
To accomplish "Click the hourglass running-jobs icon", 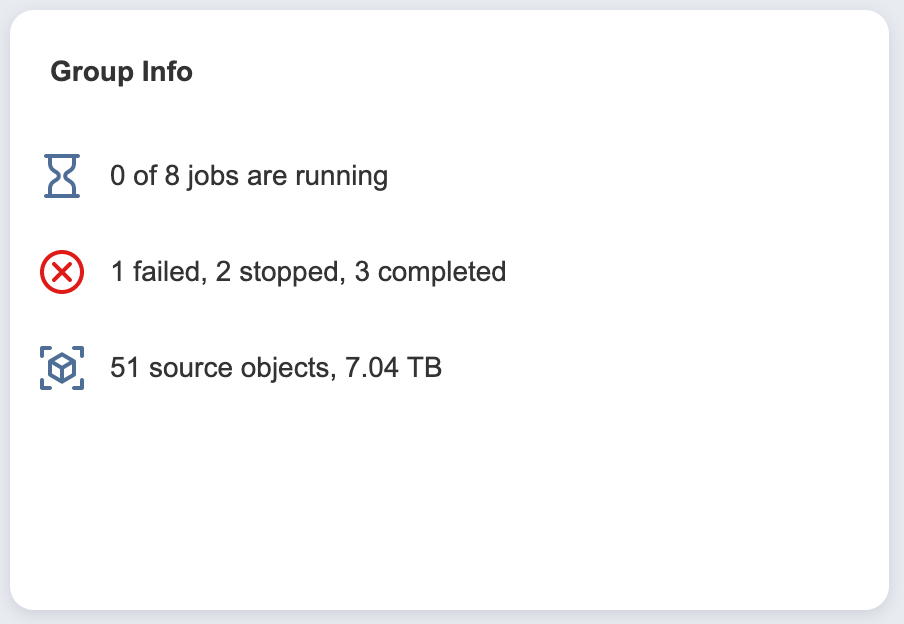I will pyautogui.click(x=62, y=176).
